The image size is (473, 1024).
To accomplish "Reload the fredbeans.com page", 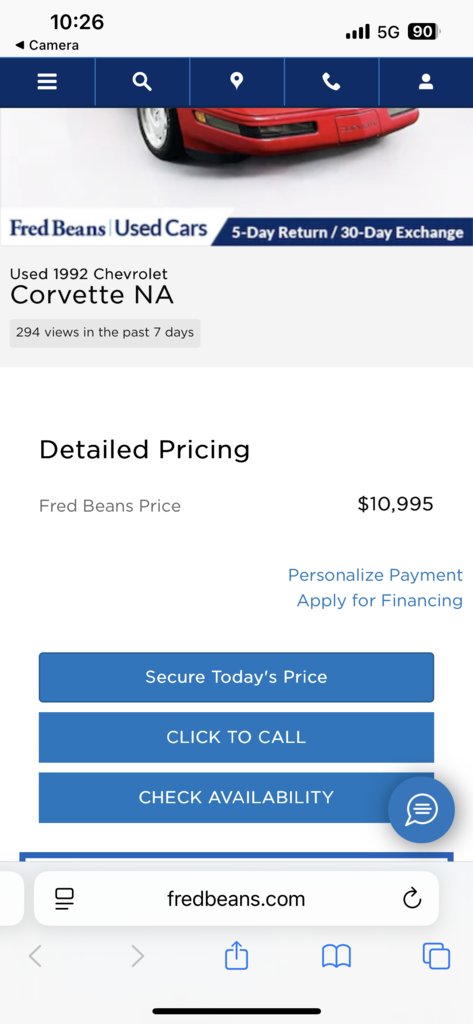I will pos(412,899).
